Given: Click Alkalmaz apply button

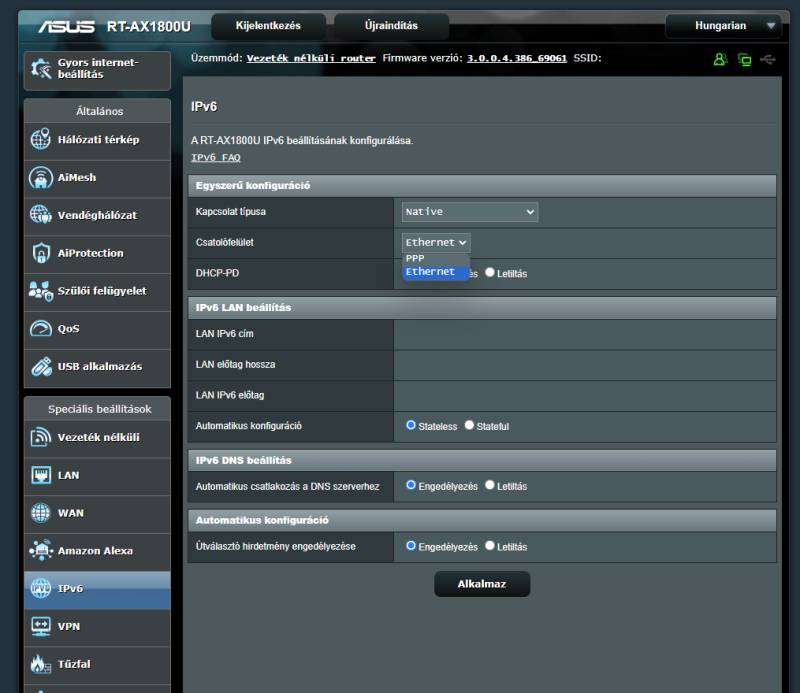Looking at the screenshot, I should [482, 584].
